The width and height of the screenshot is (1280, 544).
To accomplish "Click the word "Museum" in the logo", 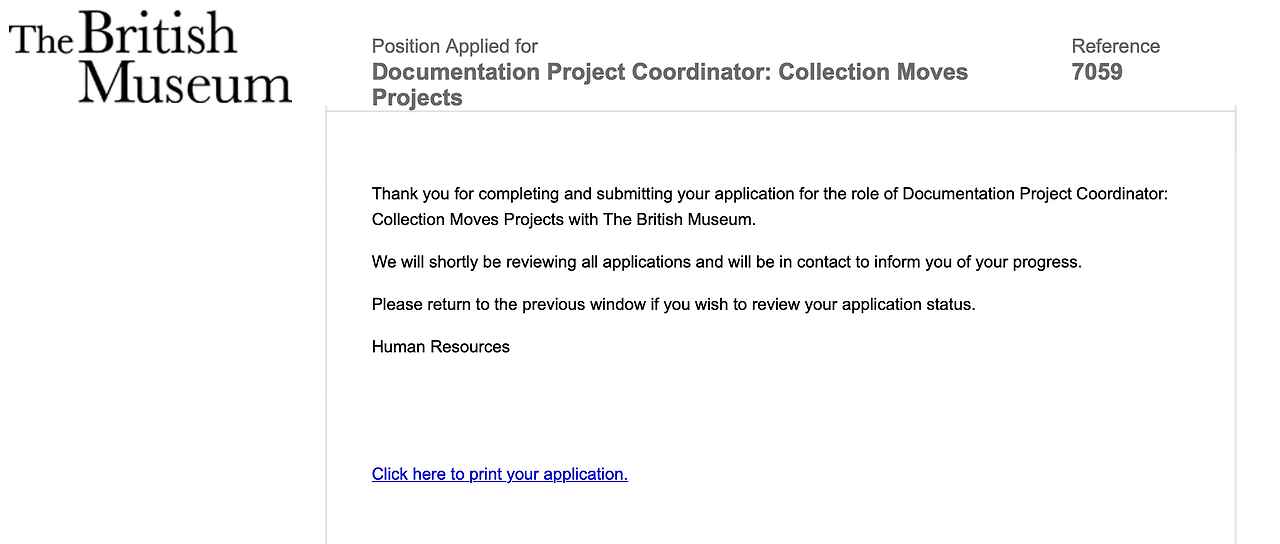I will click(186, 83).
